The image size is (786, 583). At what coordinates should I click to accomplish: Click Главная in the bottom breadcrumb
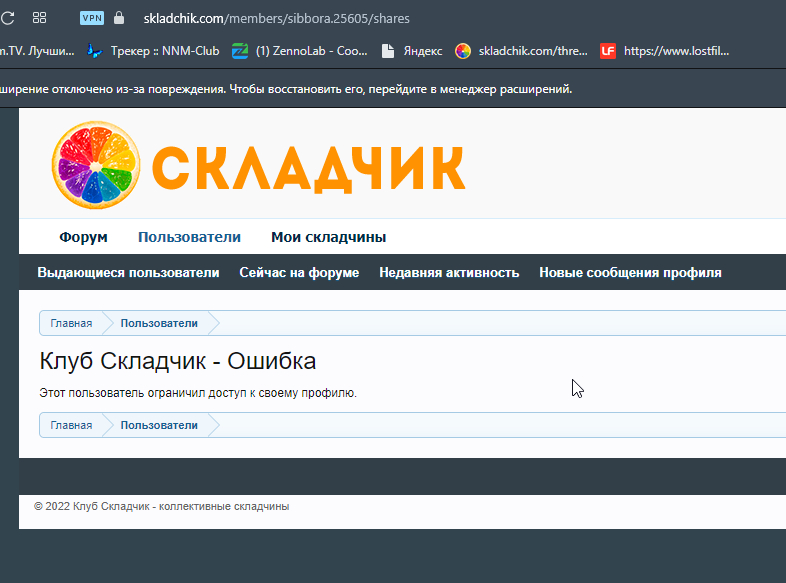71,425
